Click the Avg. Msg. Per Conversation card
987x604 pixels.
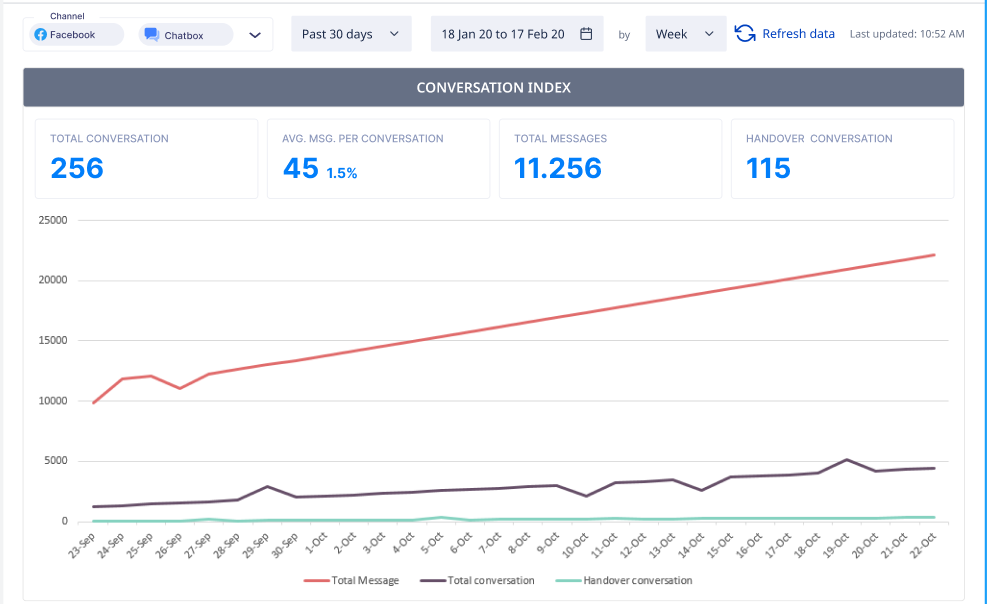(378, 158)
